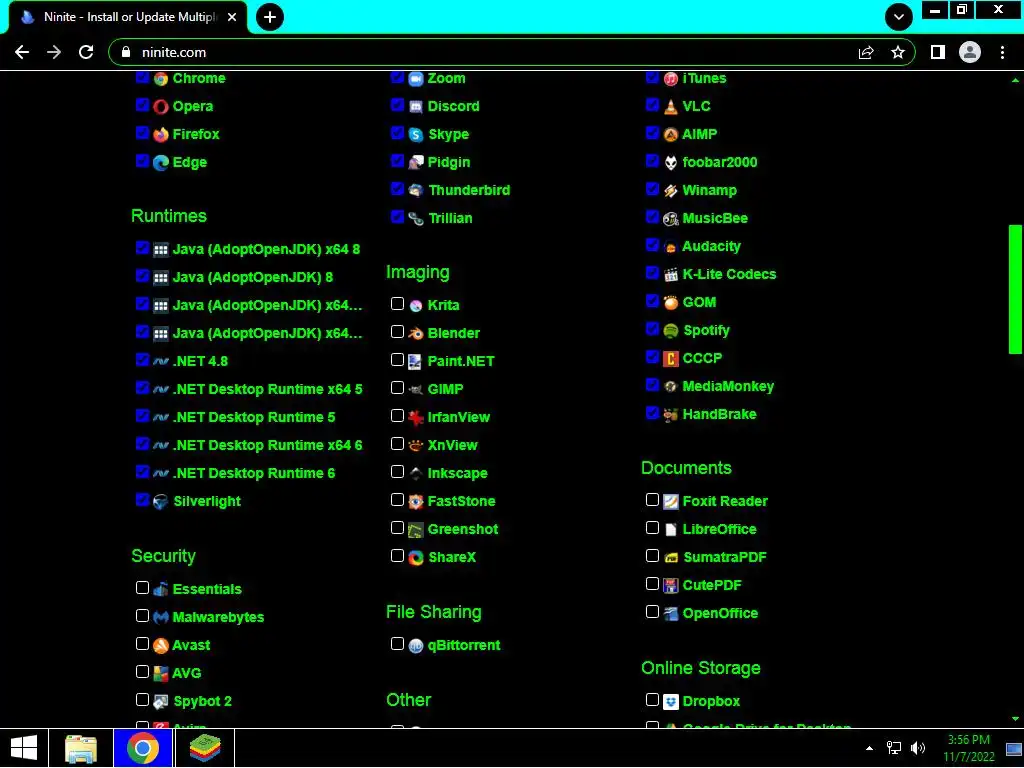1024x768 pixels.
Task: Click the Dropbox icon
Action: pyautogui.click(x=671, y=702)
